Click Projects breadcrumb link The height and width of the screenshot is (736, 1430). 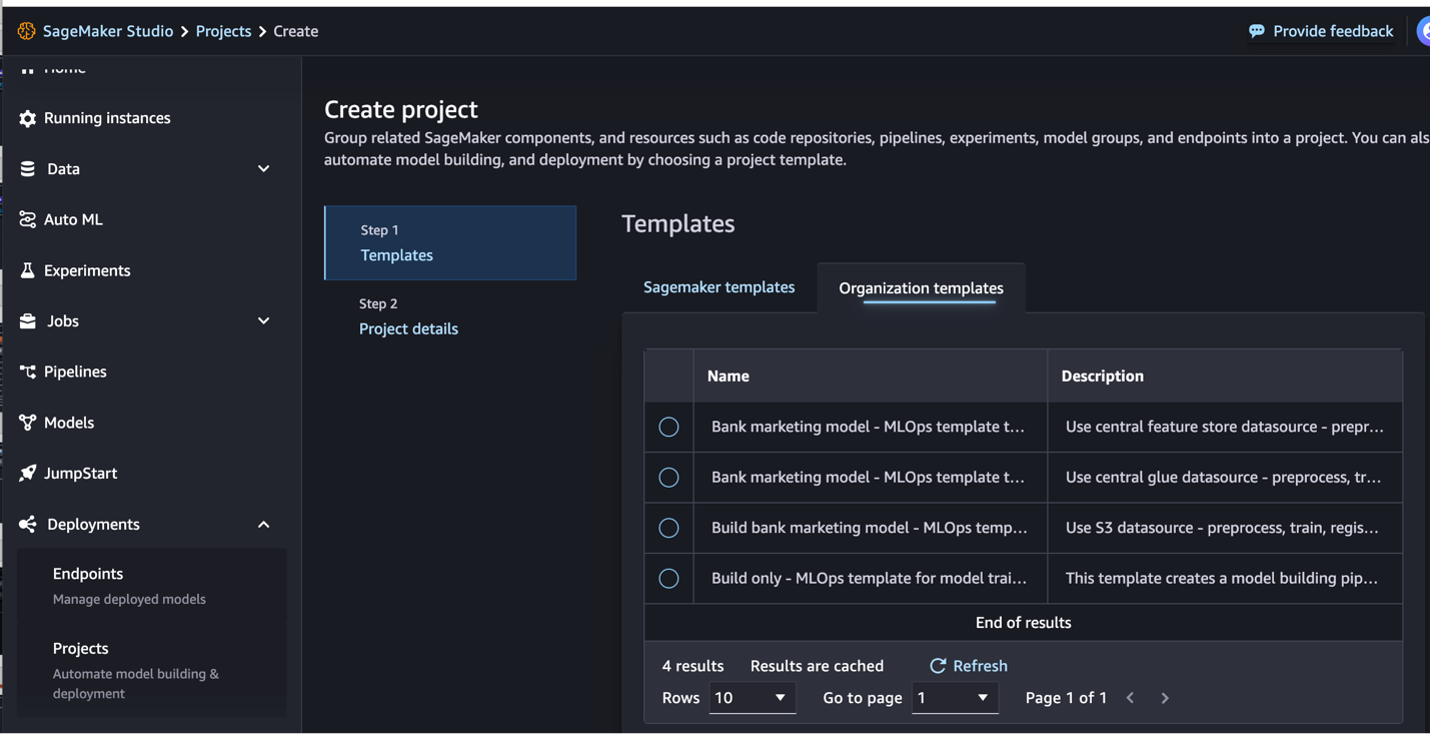223,31
